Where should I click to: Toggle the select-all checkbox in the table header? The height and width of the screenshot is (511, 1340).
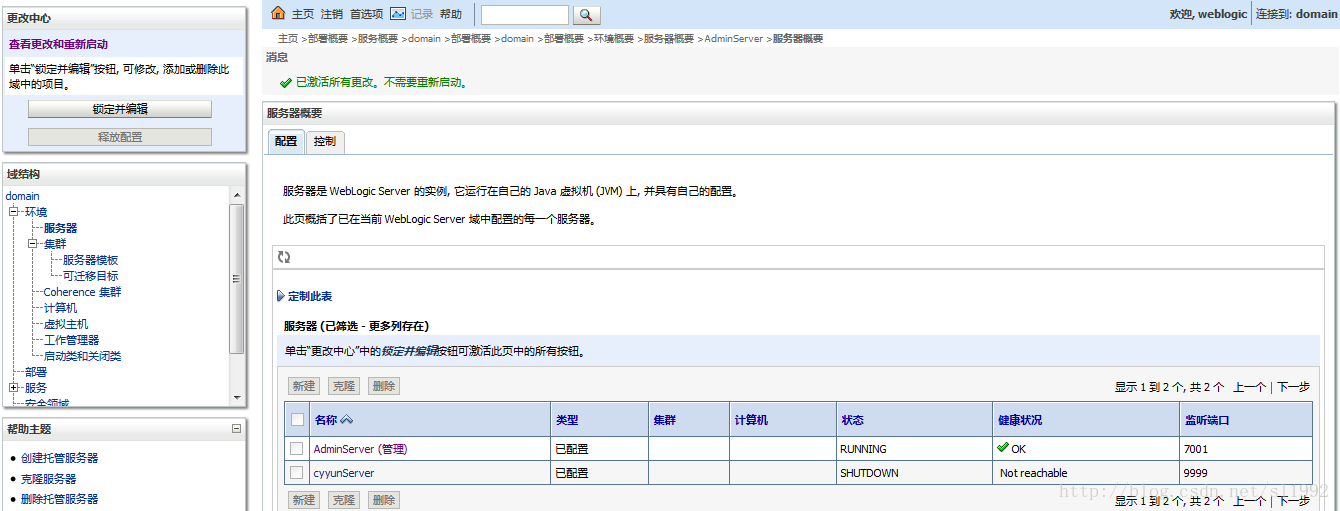[x=297, y=420]
